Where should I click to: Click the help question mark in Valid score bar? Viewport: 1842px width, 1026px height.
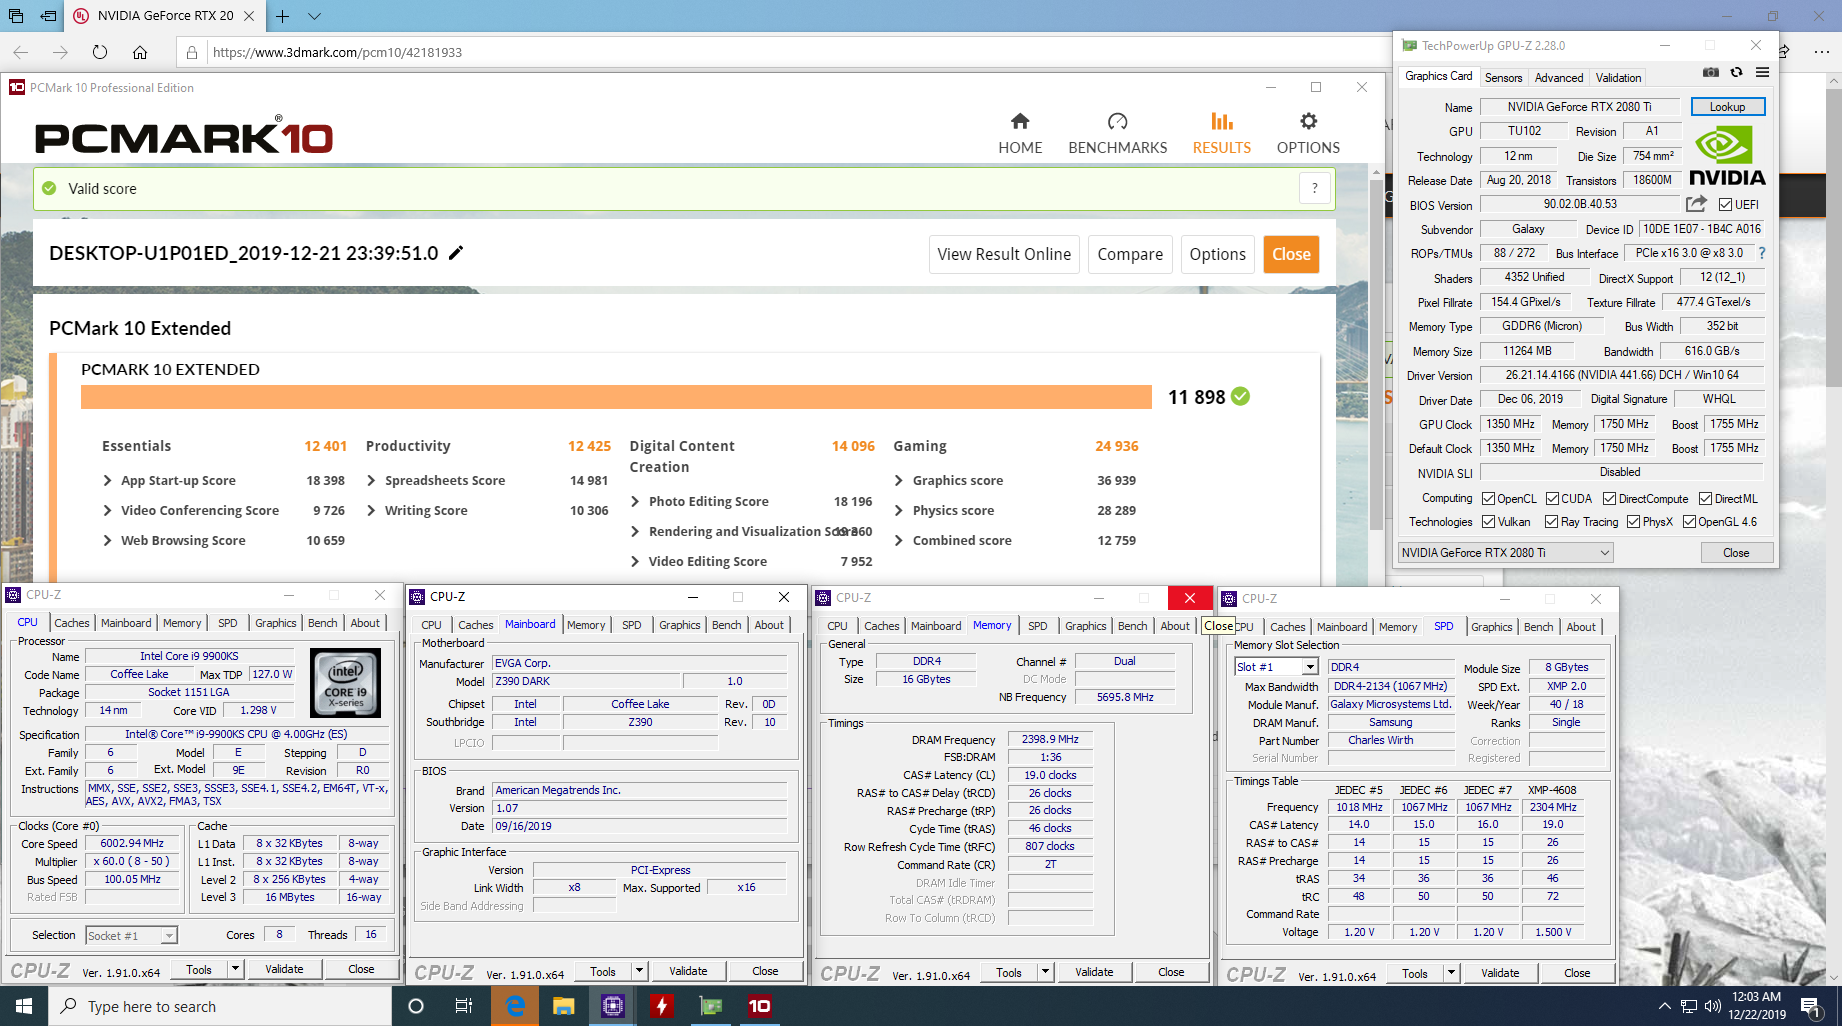point(1315,188)
